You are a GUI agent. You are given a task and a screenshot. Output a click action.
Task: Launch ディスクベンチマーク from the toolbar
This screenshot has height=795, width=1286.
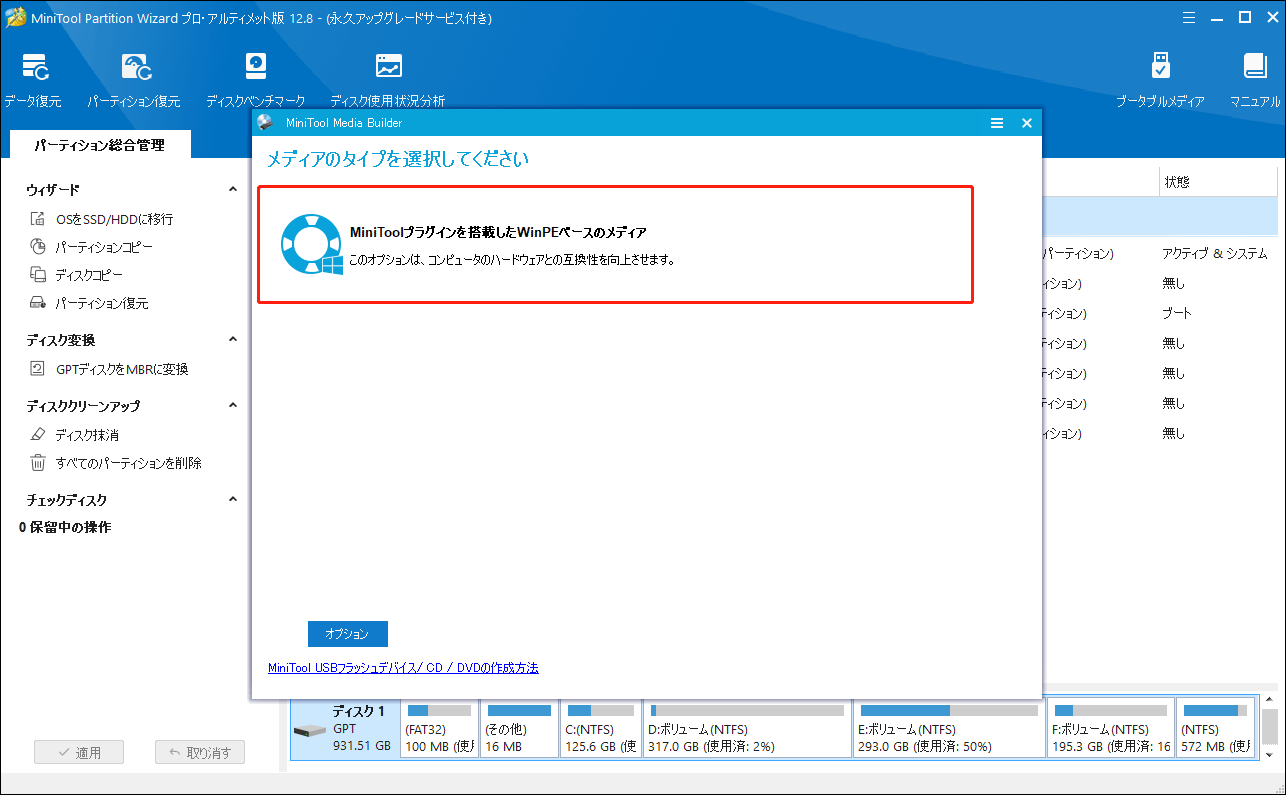point(256,66)
